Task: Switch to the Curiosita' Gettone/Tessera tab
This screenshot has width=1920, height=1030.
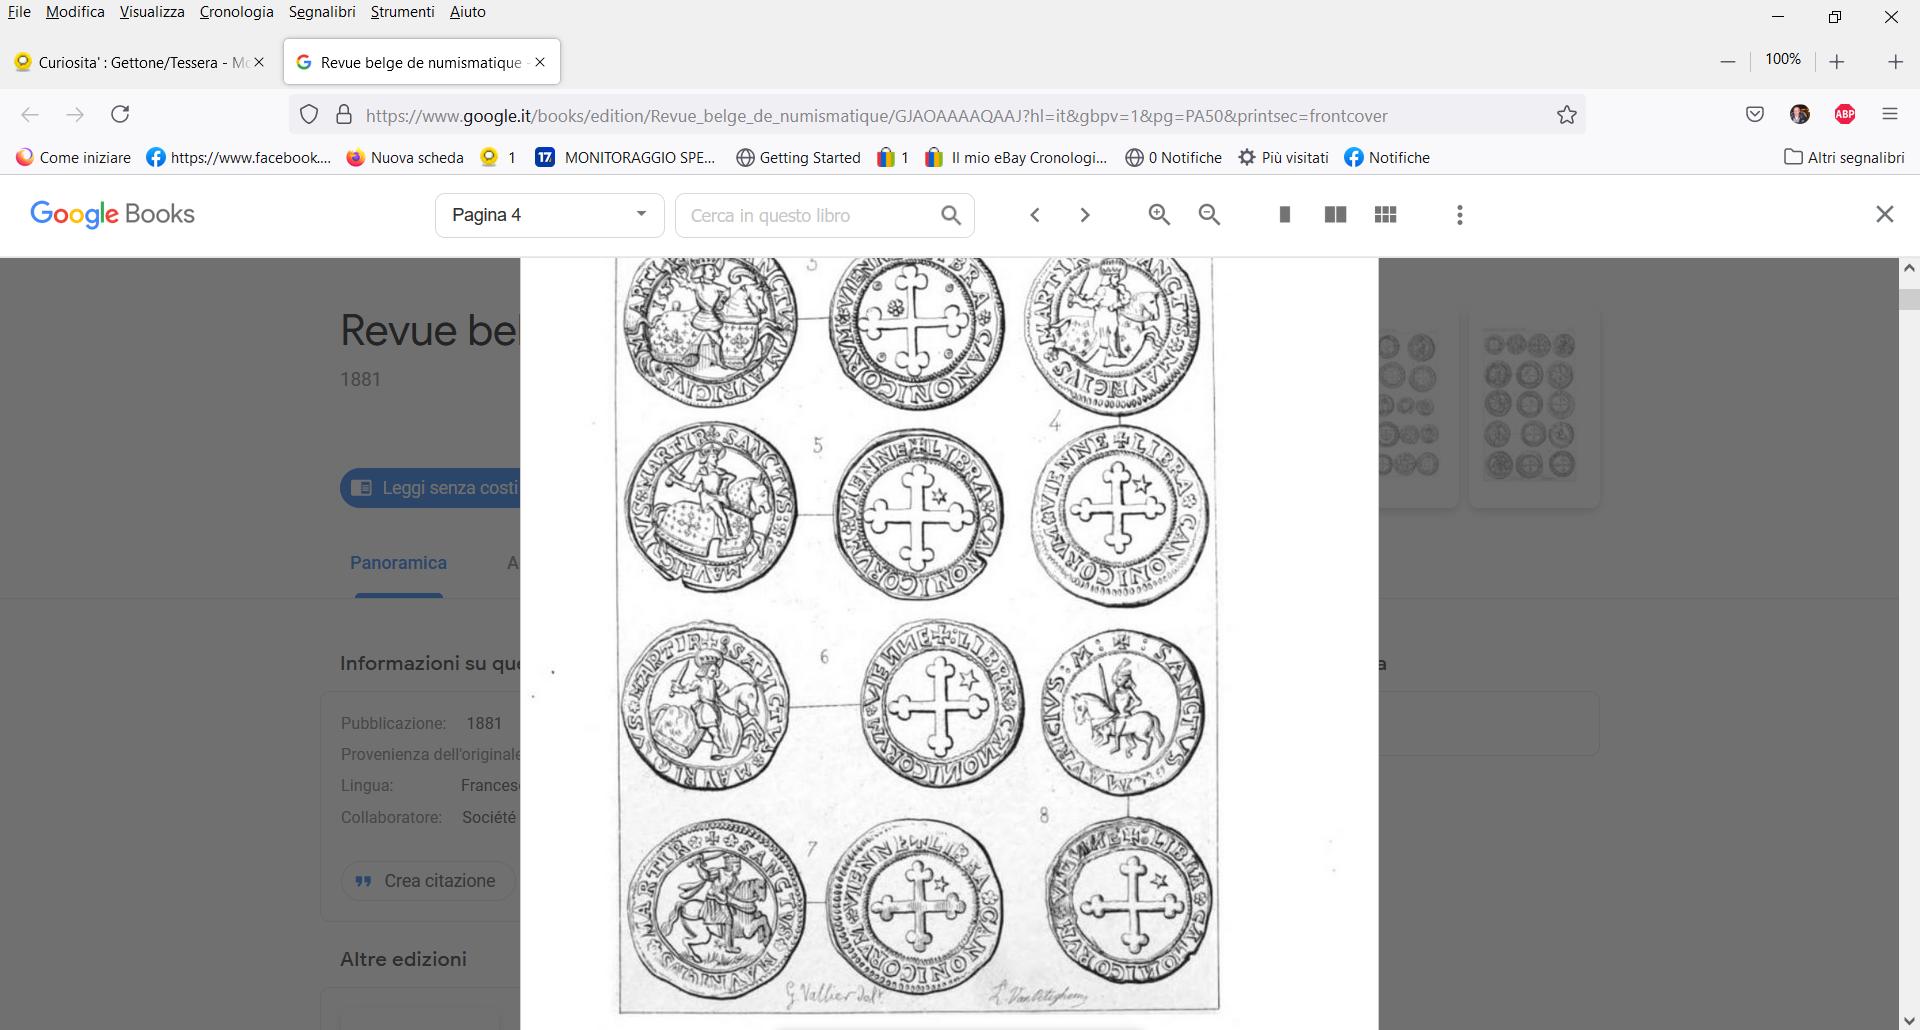Action: (140, 62)
